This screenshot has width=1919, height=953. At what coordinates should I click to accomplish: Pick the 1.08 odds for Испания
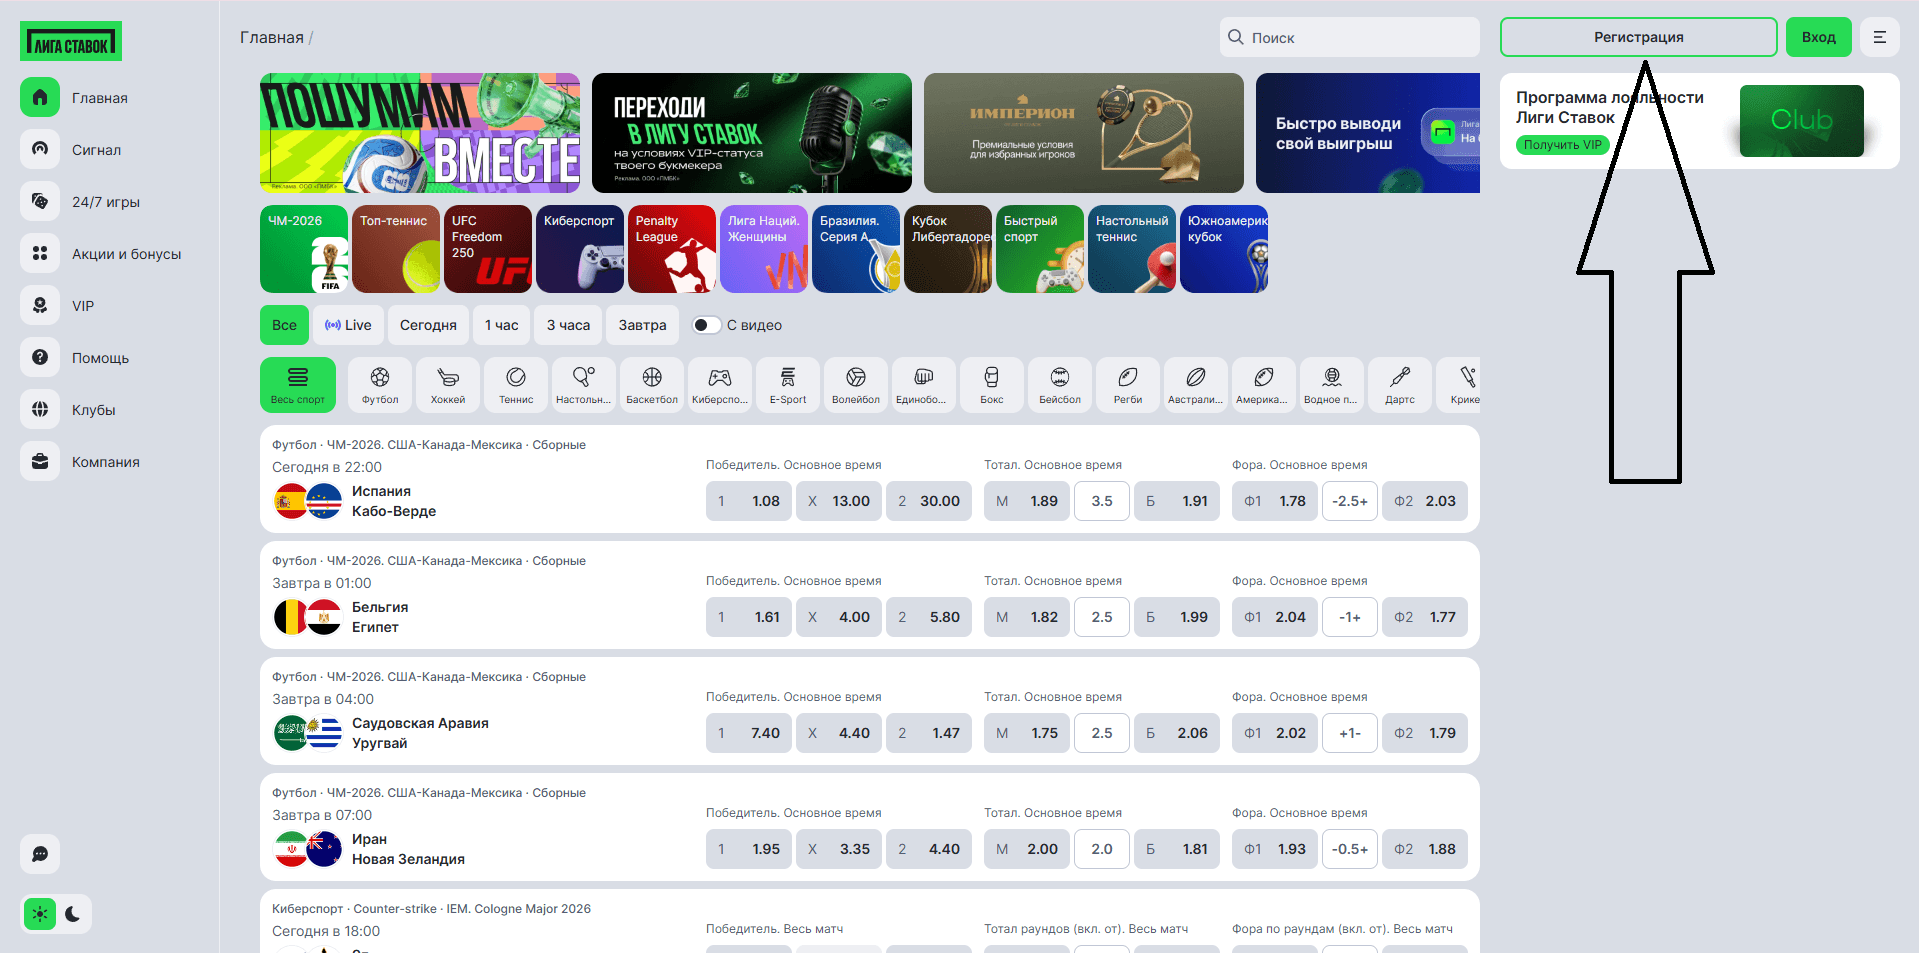(x=749, y=501)
